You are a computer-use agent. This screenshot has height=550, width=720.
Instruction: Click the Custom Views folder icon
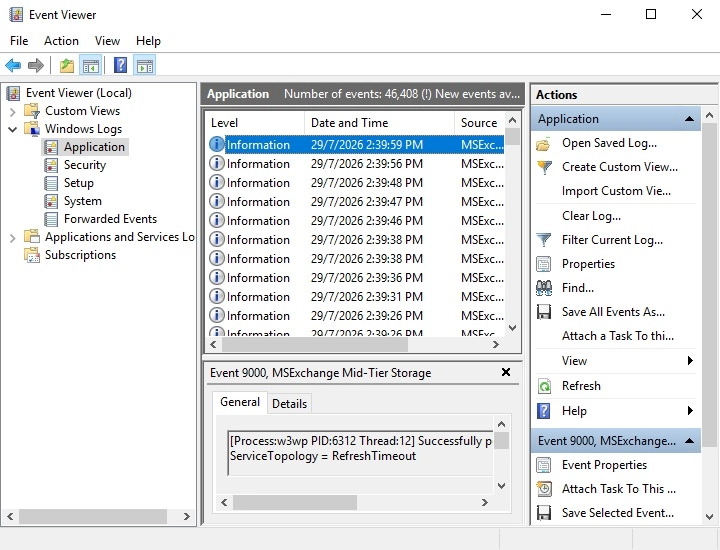[x=32, y=111]
